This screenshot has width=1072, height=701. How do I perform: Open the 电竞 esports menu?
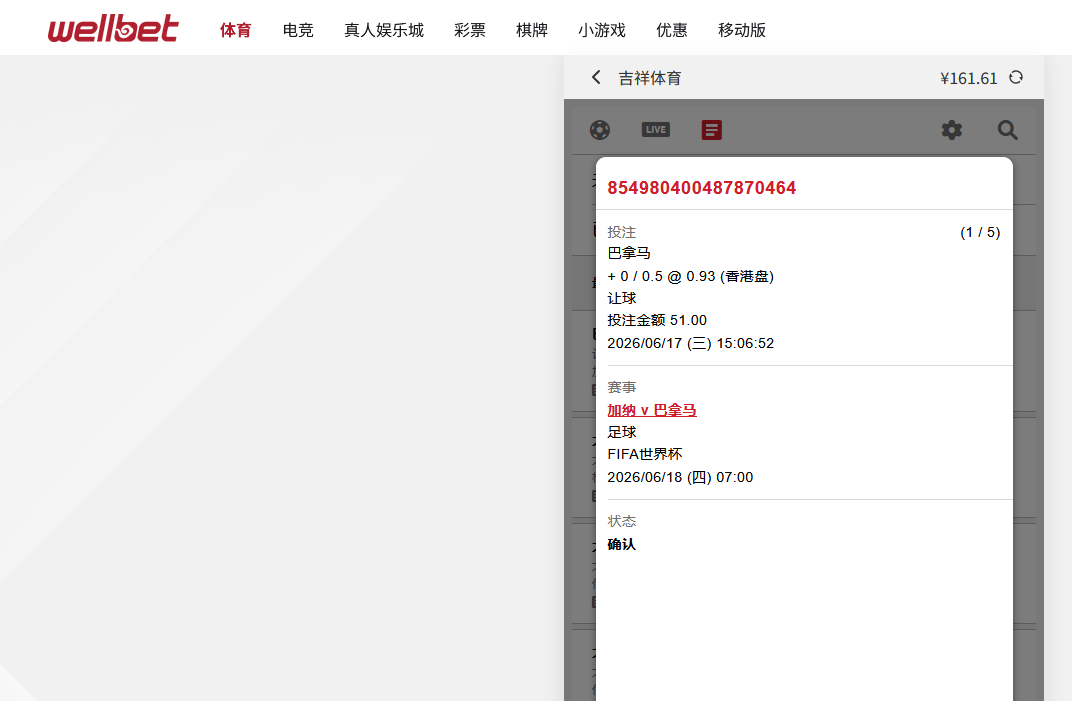point(298,30)
